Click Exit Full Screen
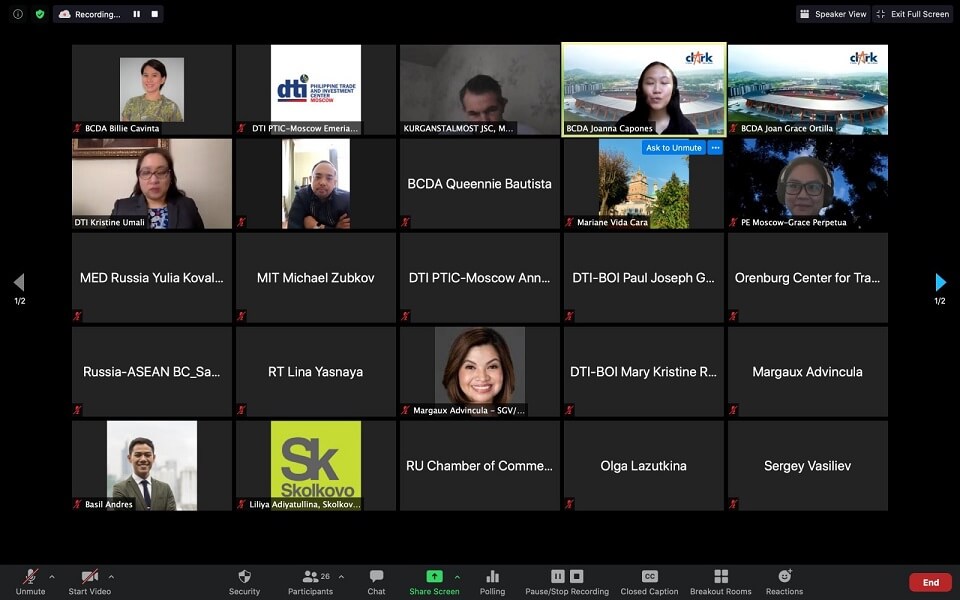The image size is (960, 600). pos(912,14)
